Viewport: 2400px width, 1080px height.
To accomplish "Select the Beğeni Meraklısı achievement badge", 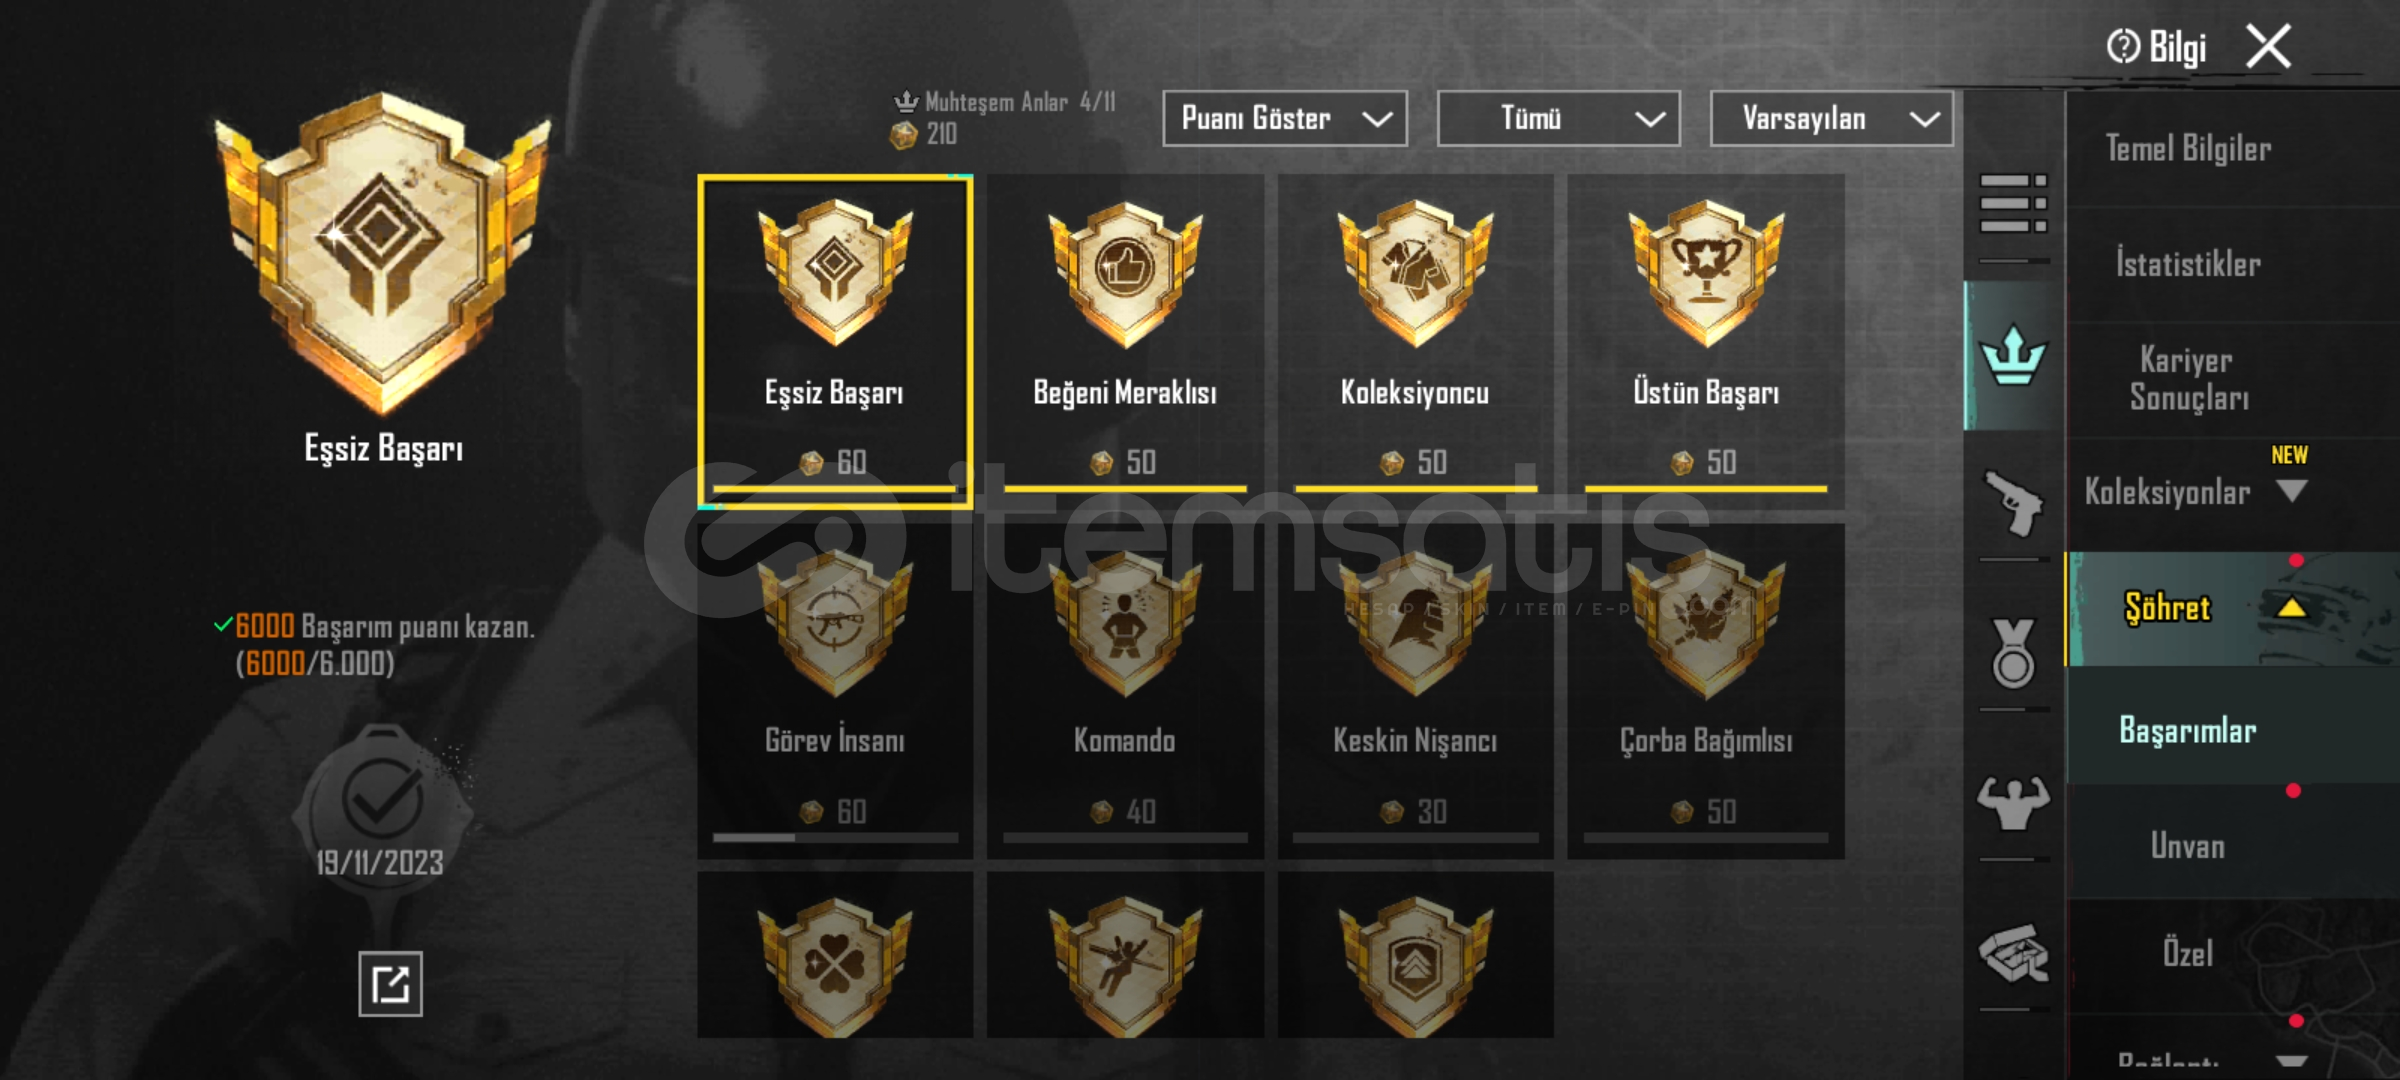I will pyautogui.click(x=1125, y=273).
